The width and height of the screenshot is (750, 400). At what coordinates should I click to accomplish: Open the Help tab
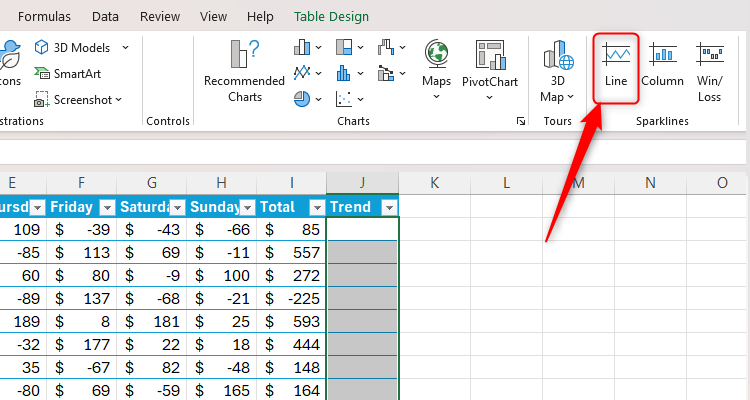coord(260,17)
